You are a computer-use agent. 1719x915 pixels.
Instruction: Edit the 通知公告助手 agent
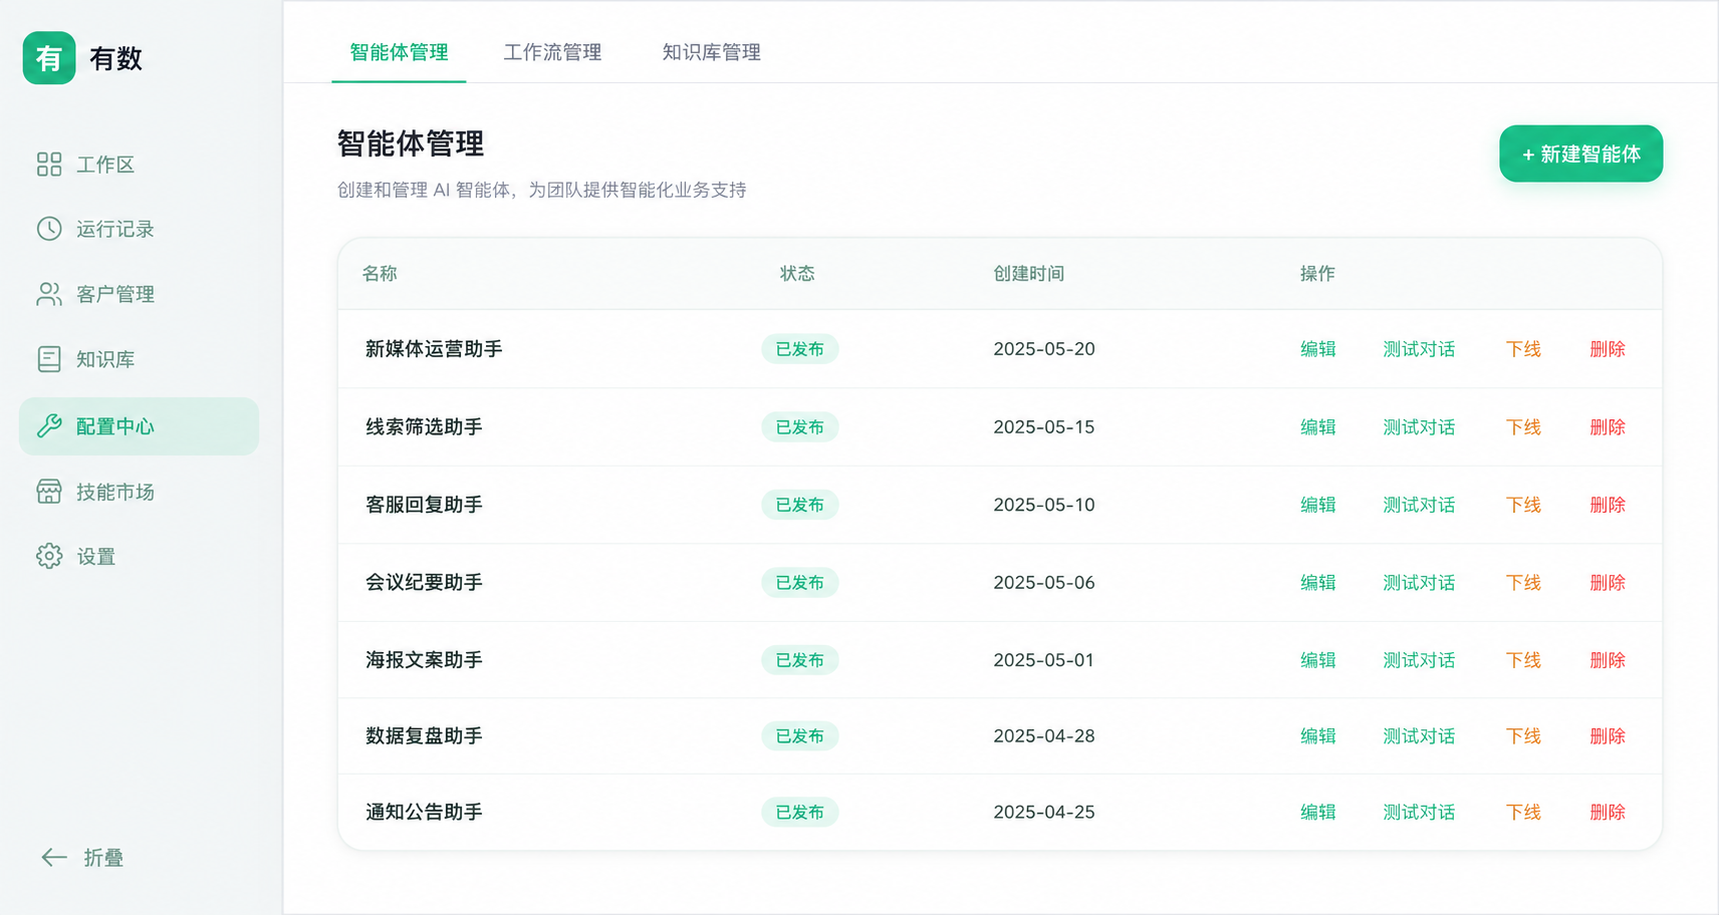point(1318,812)
